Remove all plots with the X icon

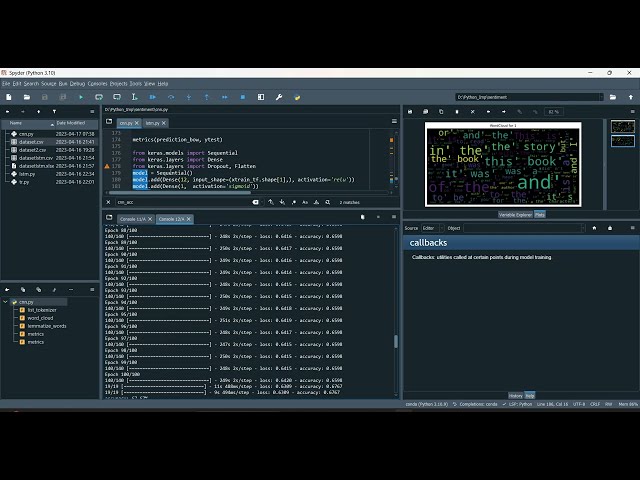(473, 112)
